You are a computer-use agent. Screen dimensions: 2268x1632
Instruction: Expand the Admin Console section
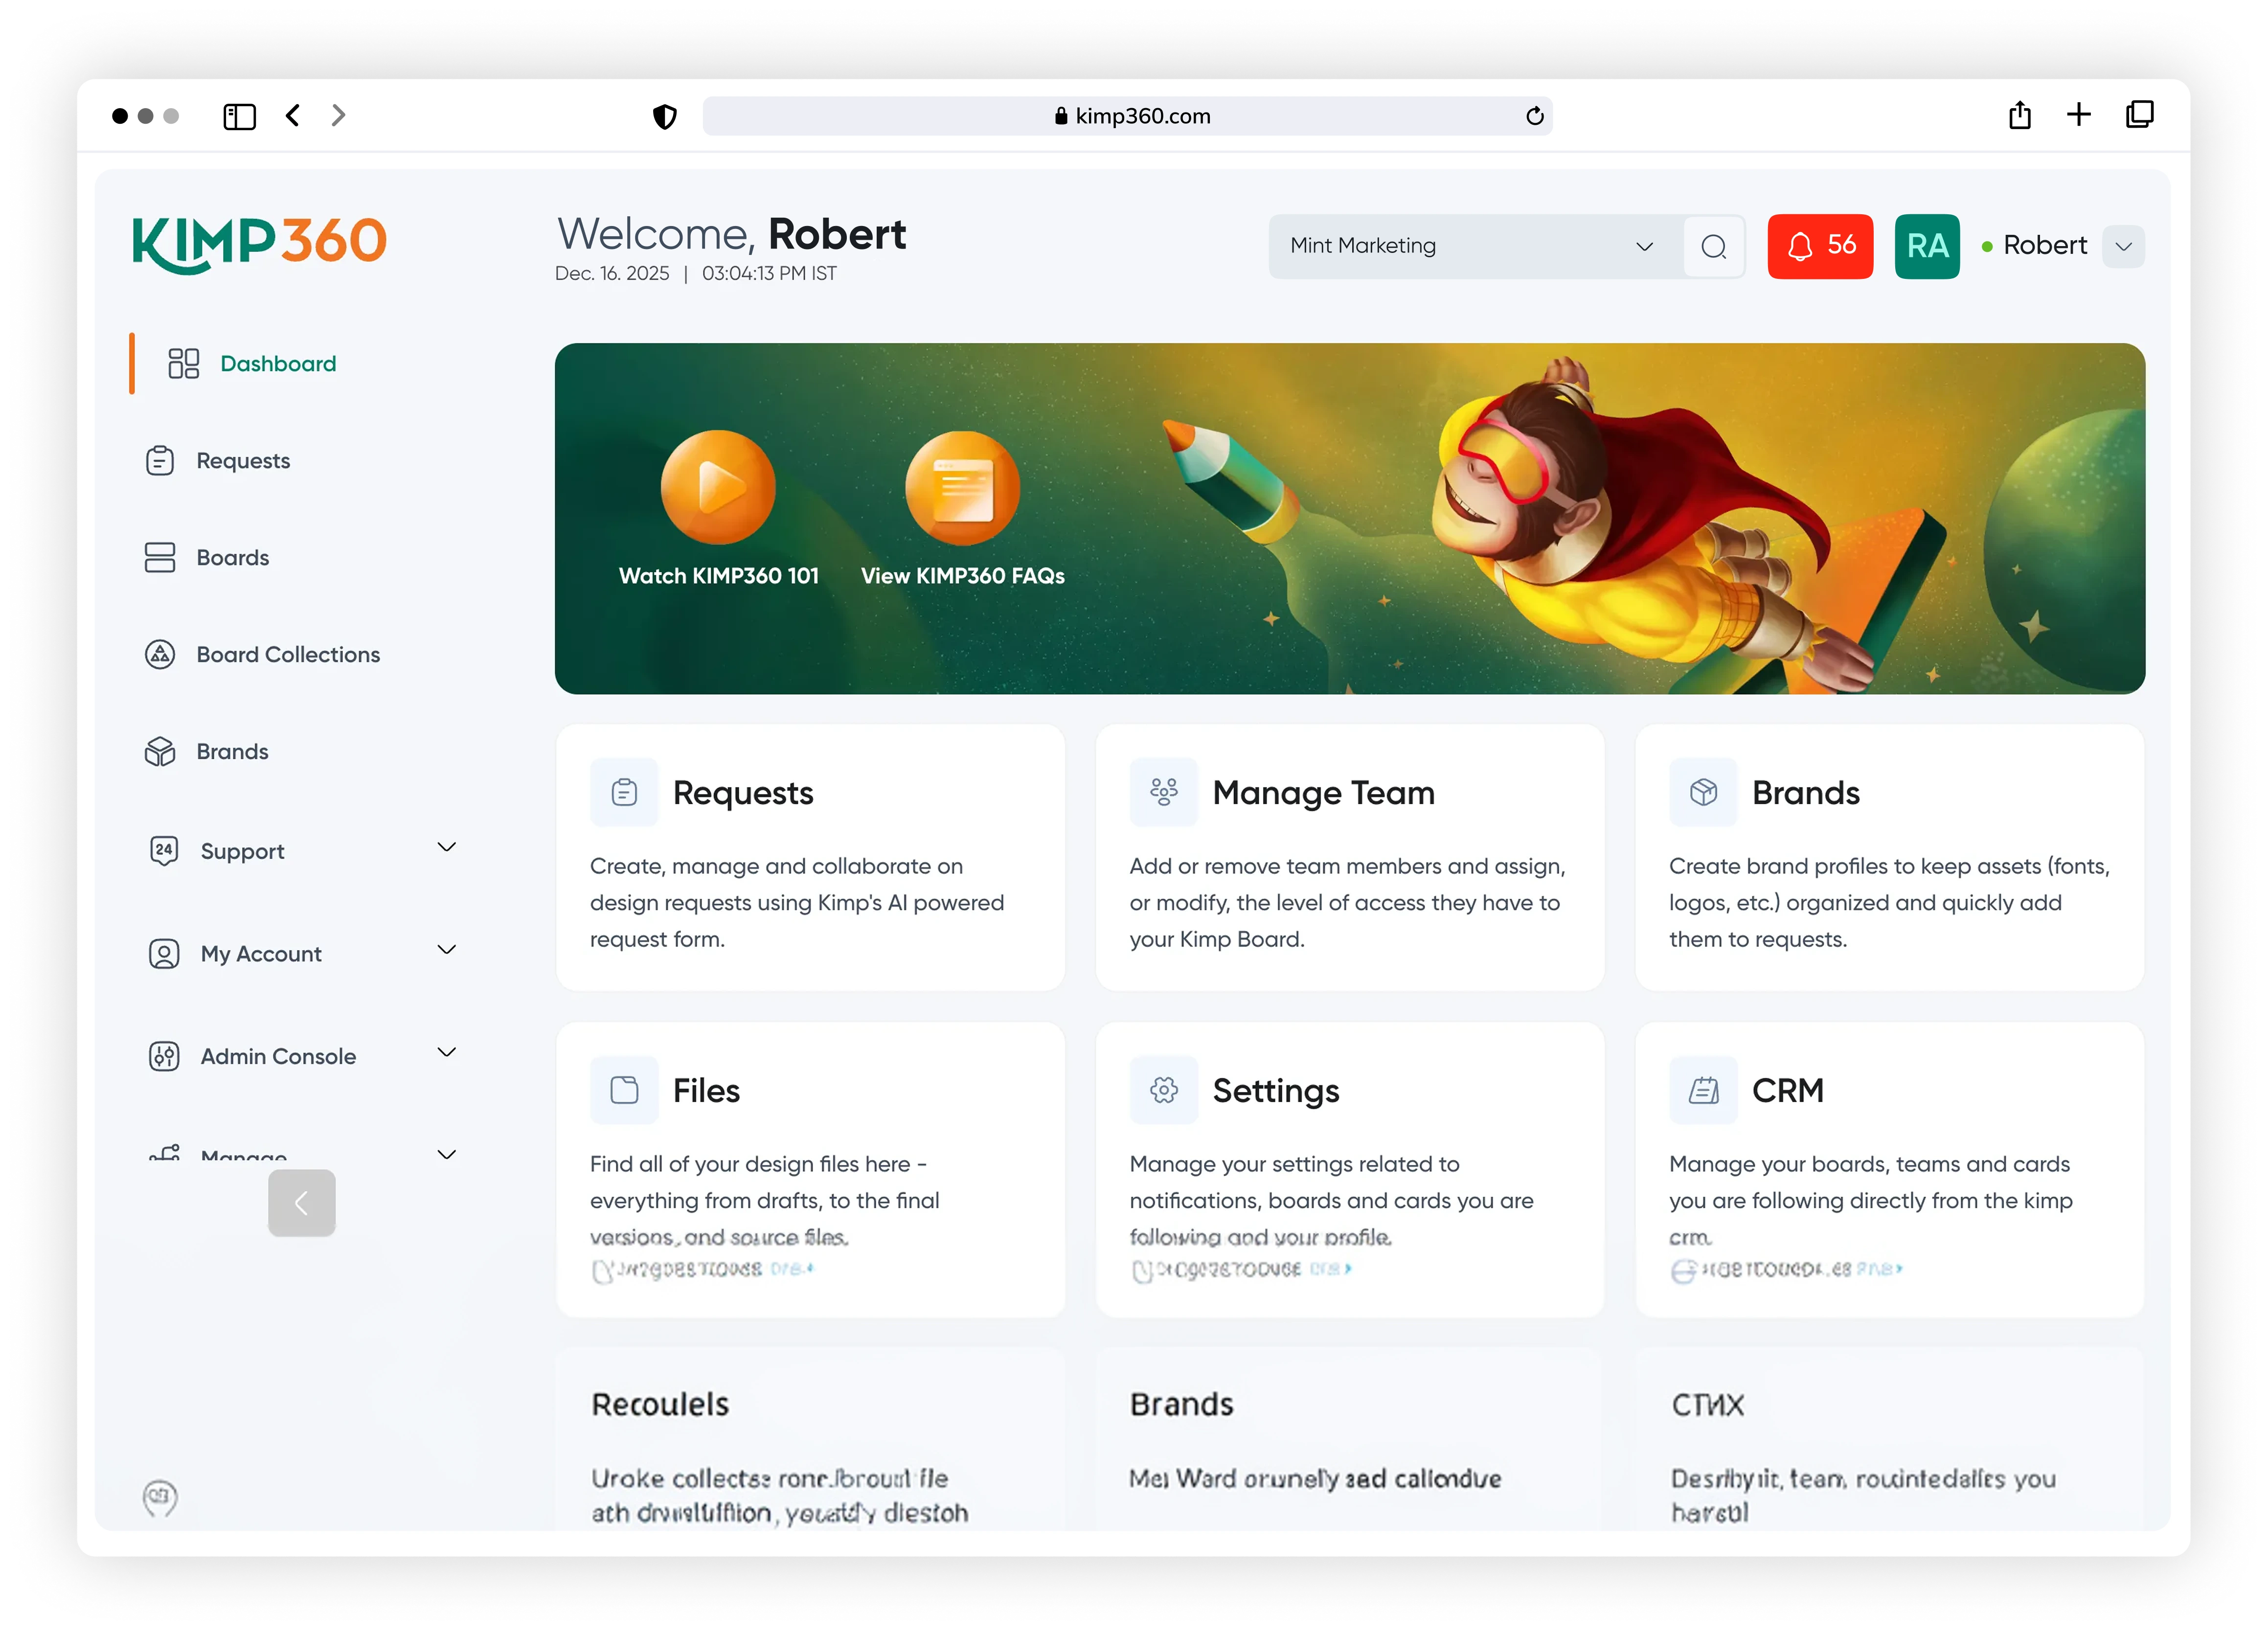(446, 1053)
